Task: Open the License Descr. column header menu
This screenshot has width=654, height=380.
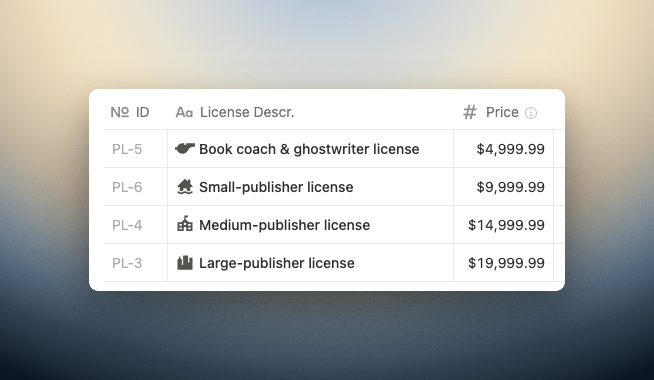Action: click(x=310, y=112)
